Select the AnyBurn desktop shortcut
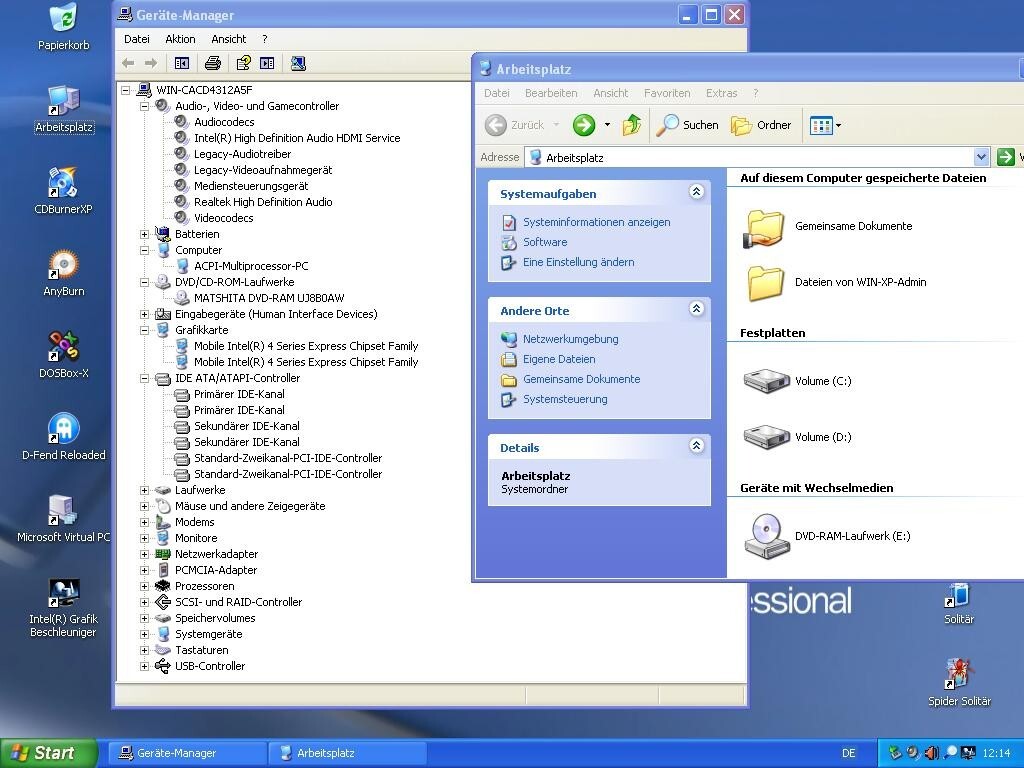The height and width of the screenshot is (768, 1024). 63,273
